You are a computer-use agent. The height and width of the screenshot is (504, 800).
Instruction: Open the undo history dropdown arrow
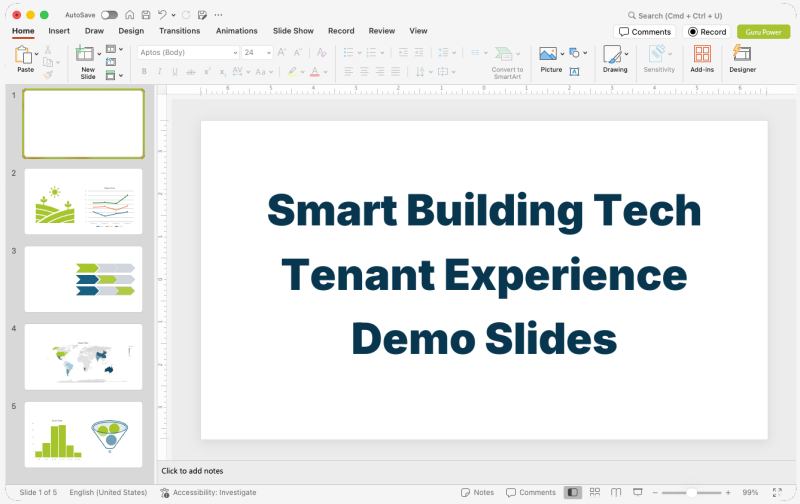tap(173, 15)
